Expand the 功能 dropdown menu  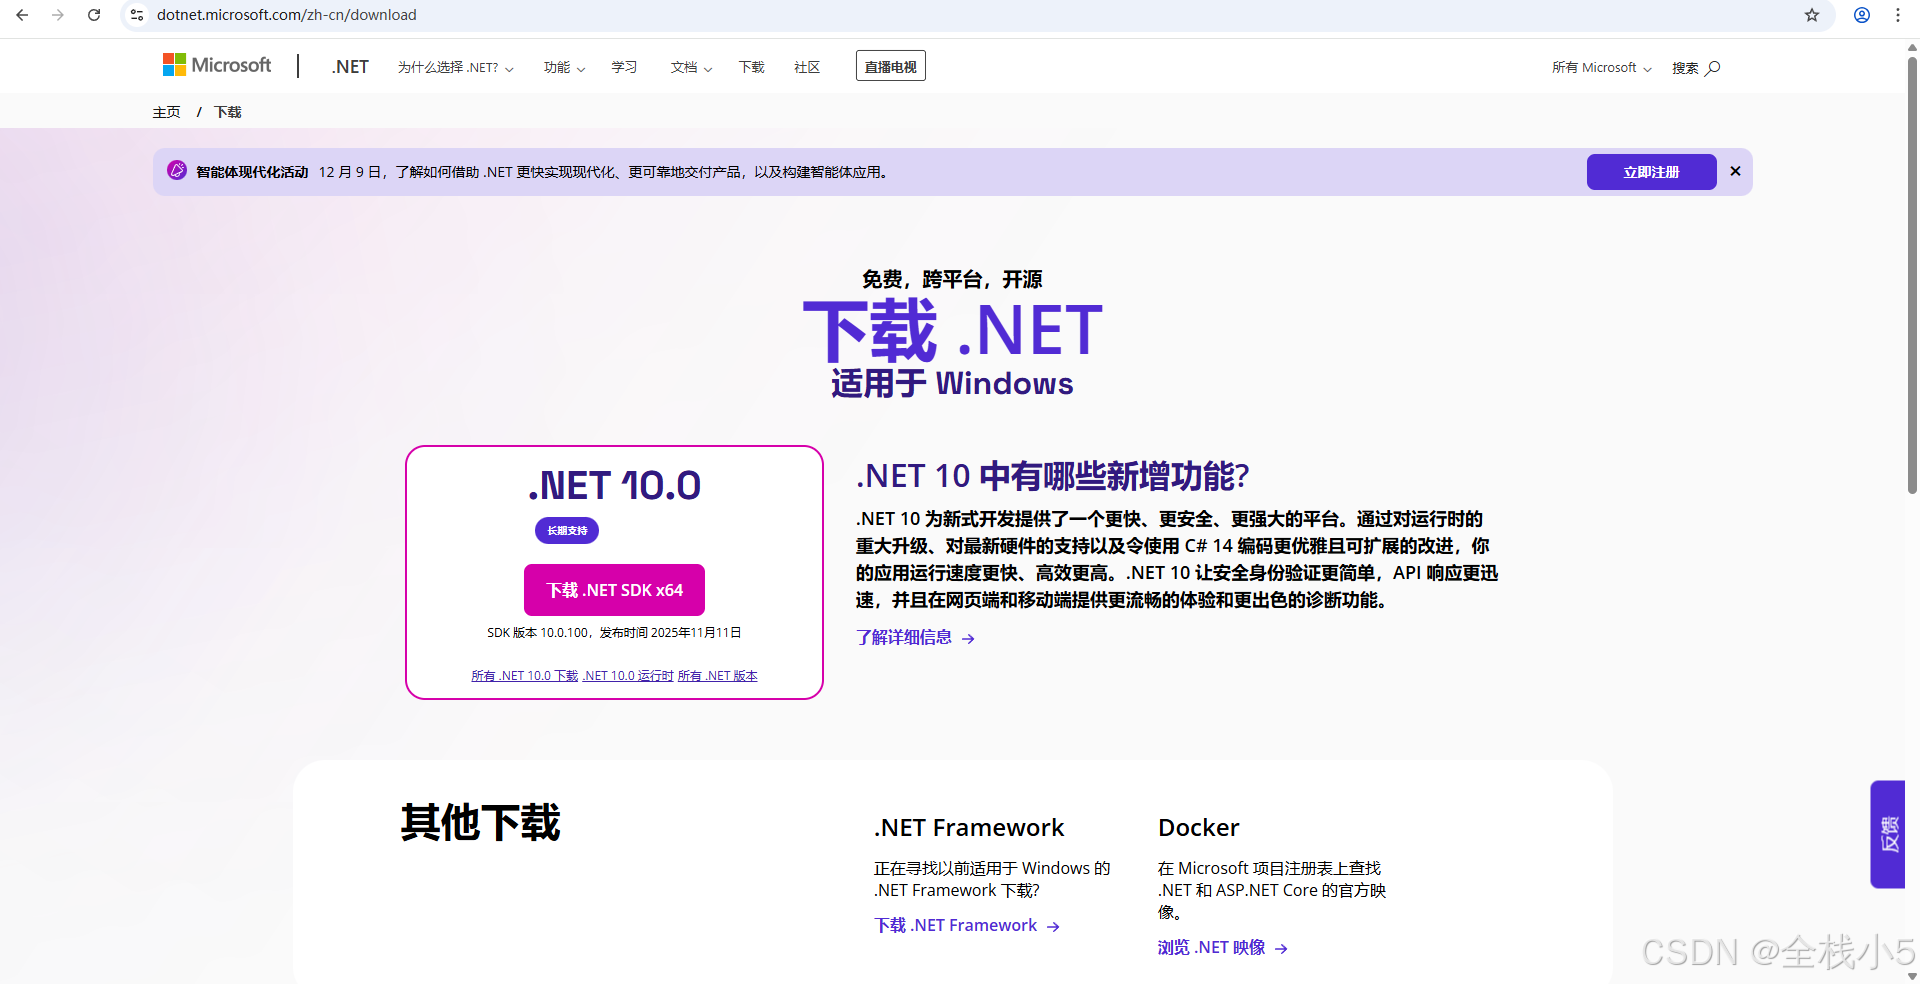564,67
